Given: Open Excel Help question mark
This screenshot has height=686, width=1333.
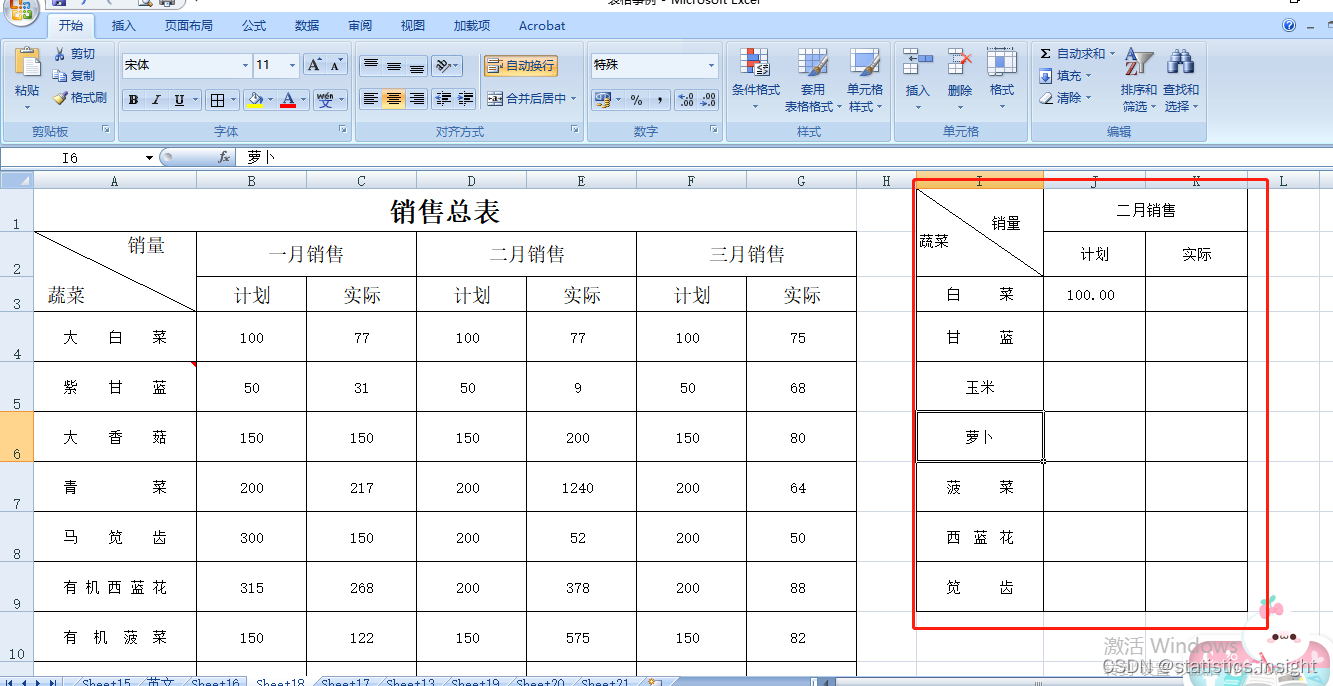Looking at the screenshot, I should (1290, 26).
